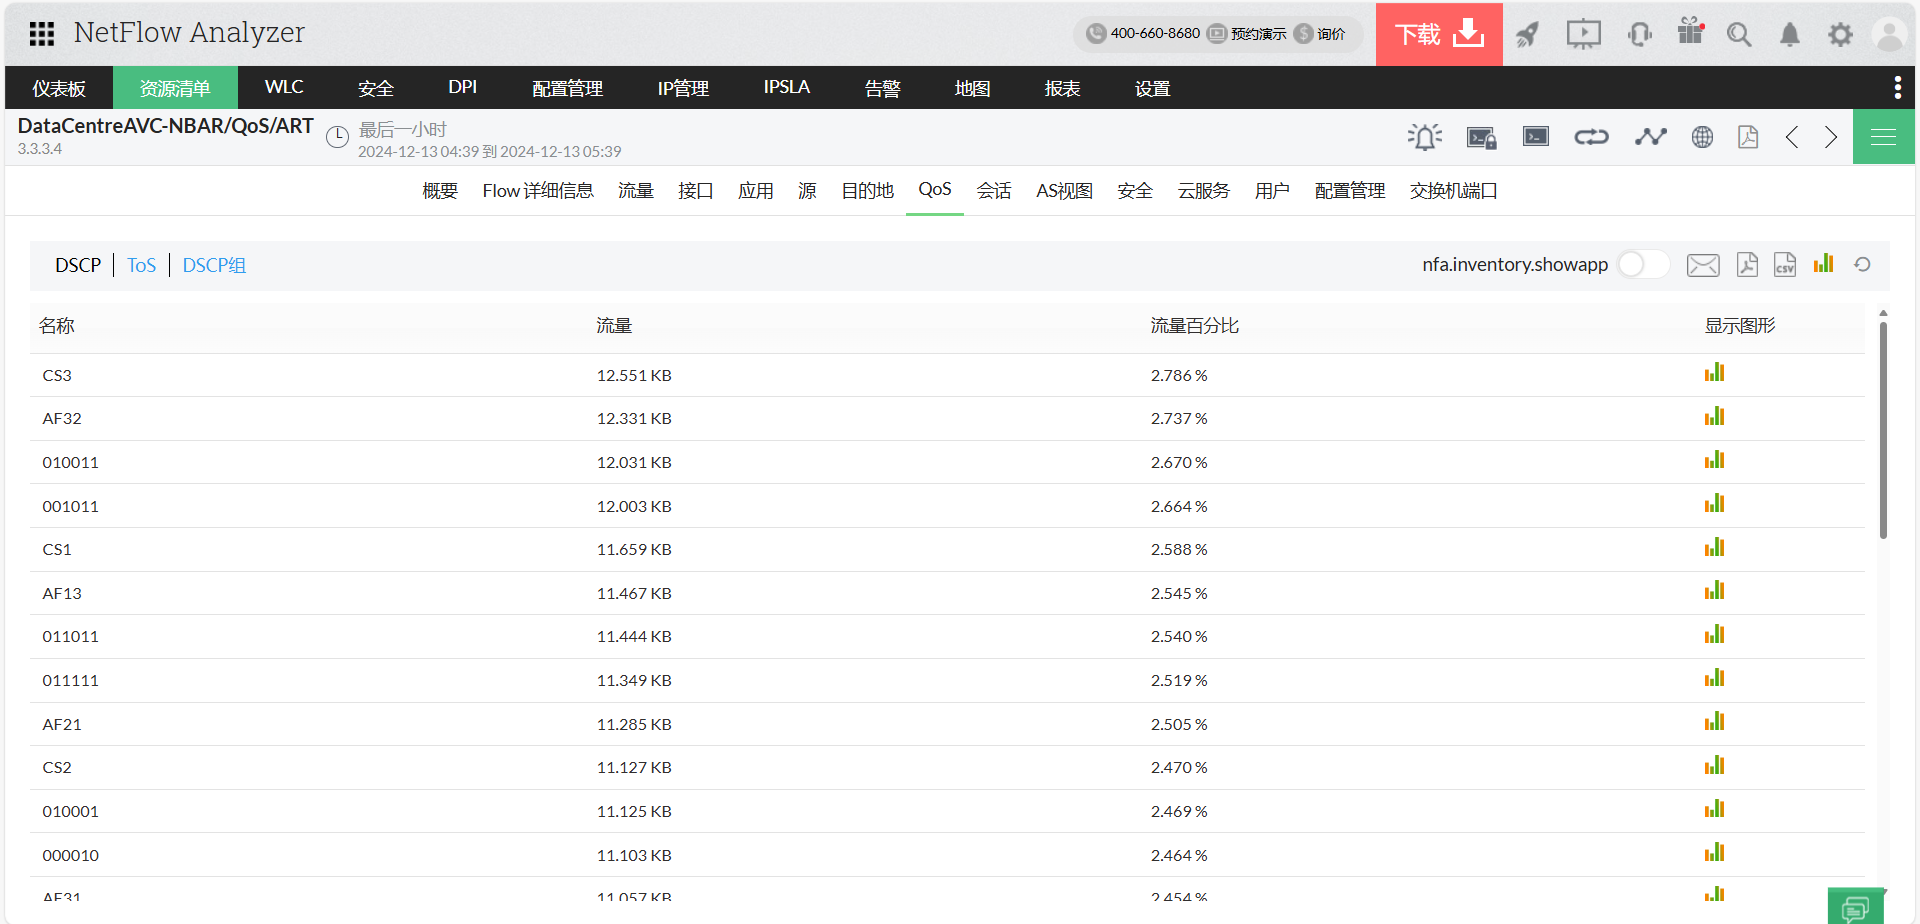Click the red 下载 download button

pos(1438,35)
